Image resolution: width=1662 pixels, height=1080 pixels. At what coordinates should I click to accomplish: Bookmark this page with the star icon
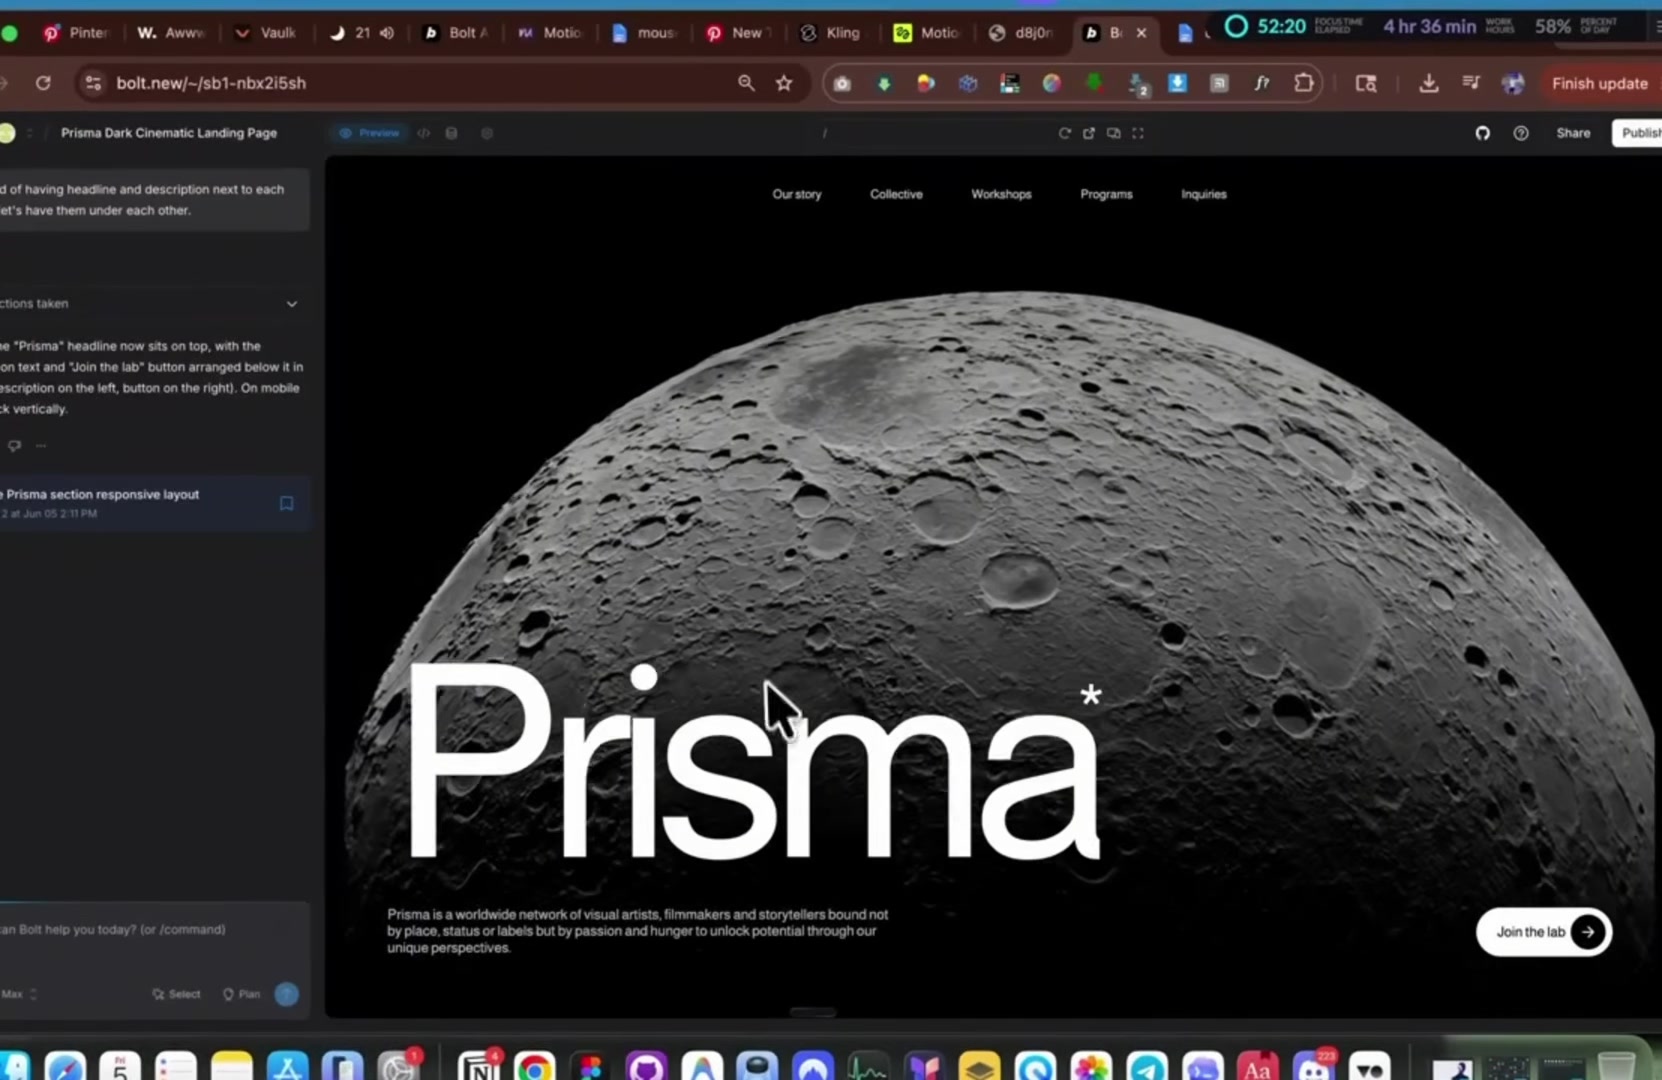784,83
